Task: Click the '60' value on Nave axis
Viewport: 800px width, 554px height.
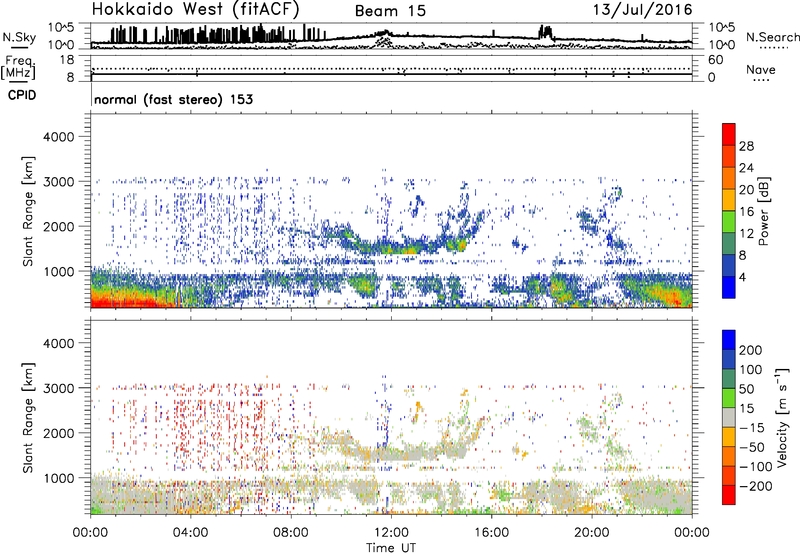Action: click(x=715, y=60)
